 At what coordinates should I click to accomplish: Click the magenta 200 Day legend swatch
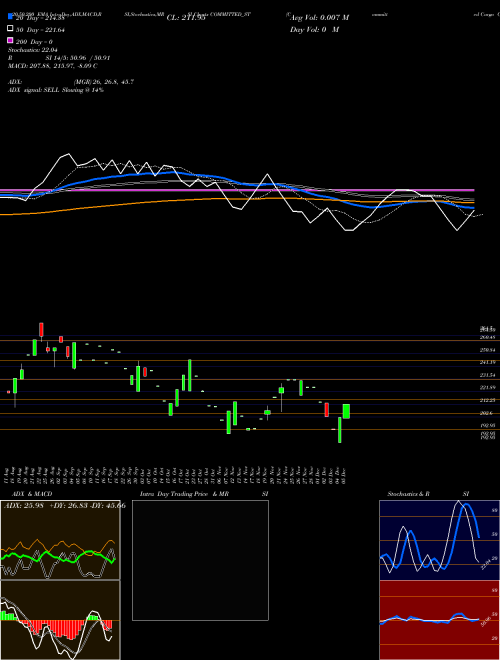tap(10, 40)
